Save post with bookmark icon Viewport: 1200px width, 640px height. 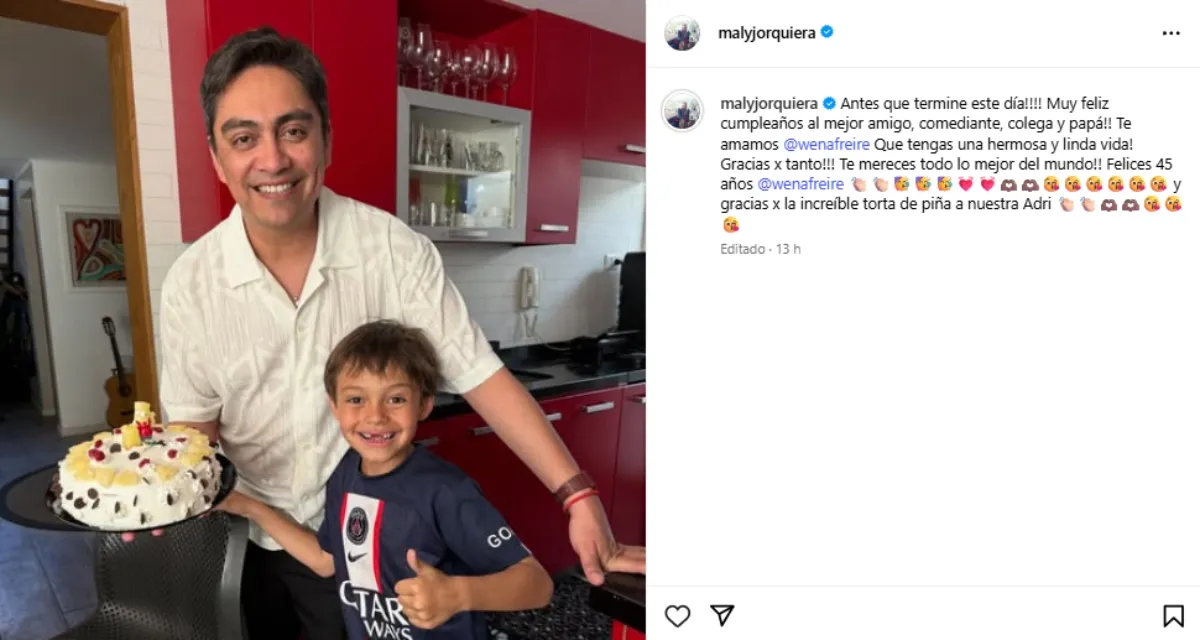(1173, 616)
